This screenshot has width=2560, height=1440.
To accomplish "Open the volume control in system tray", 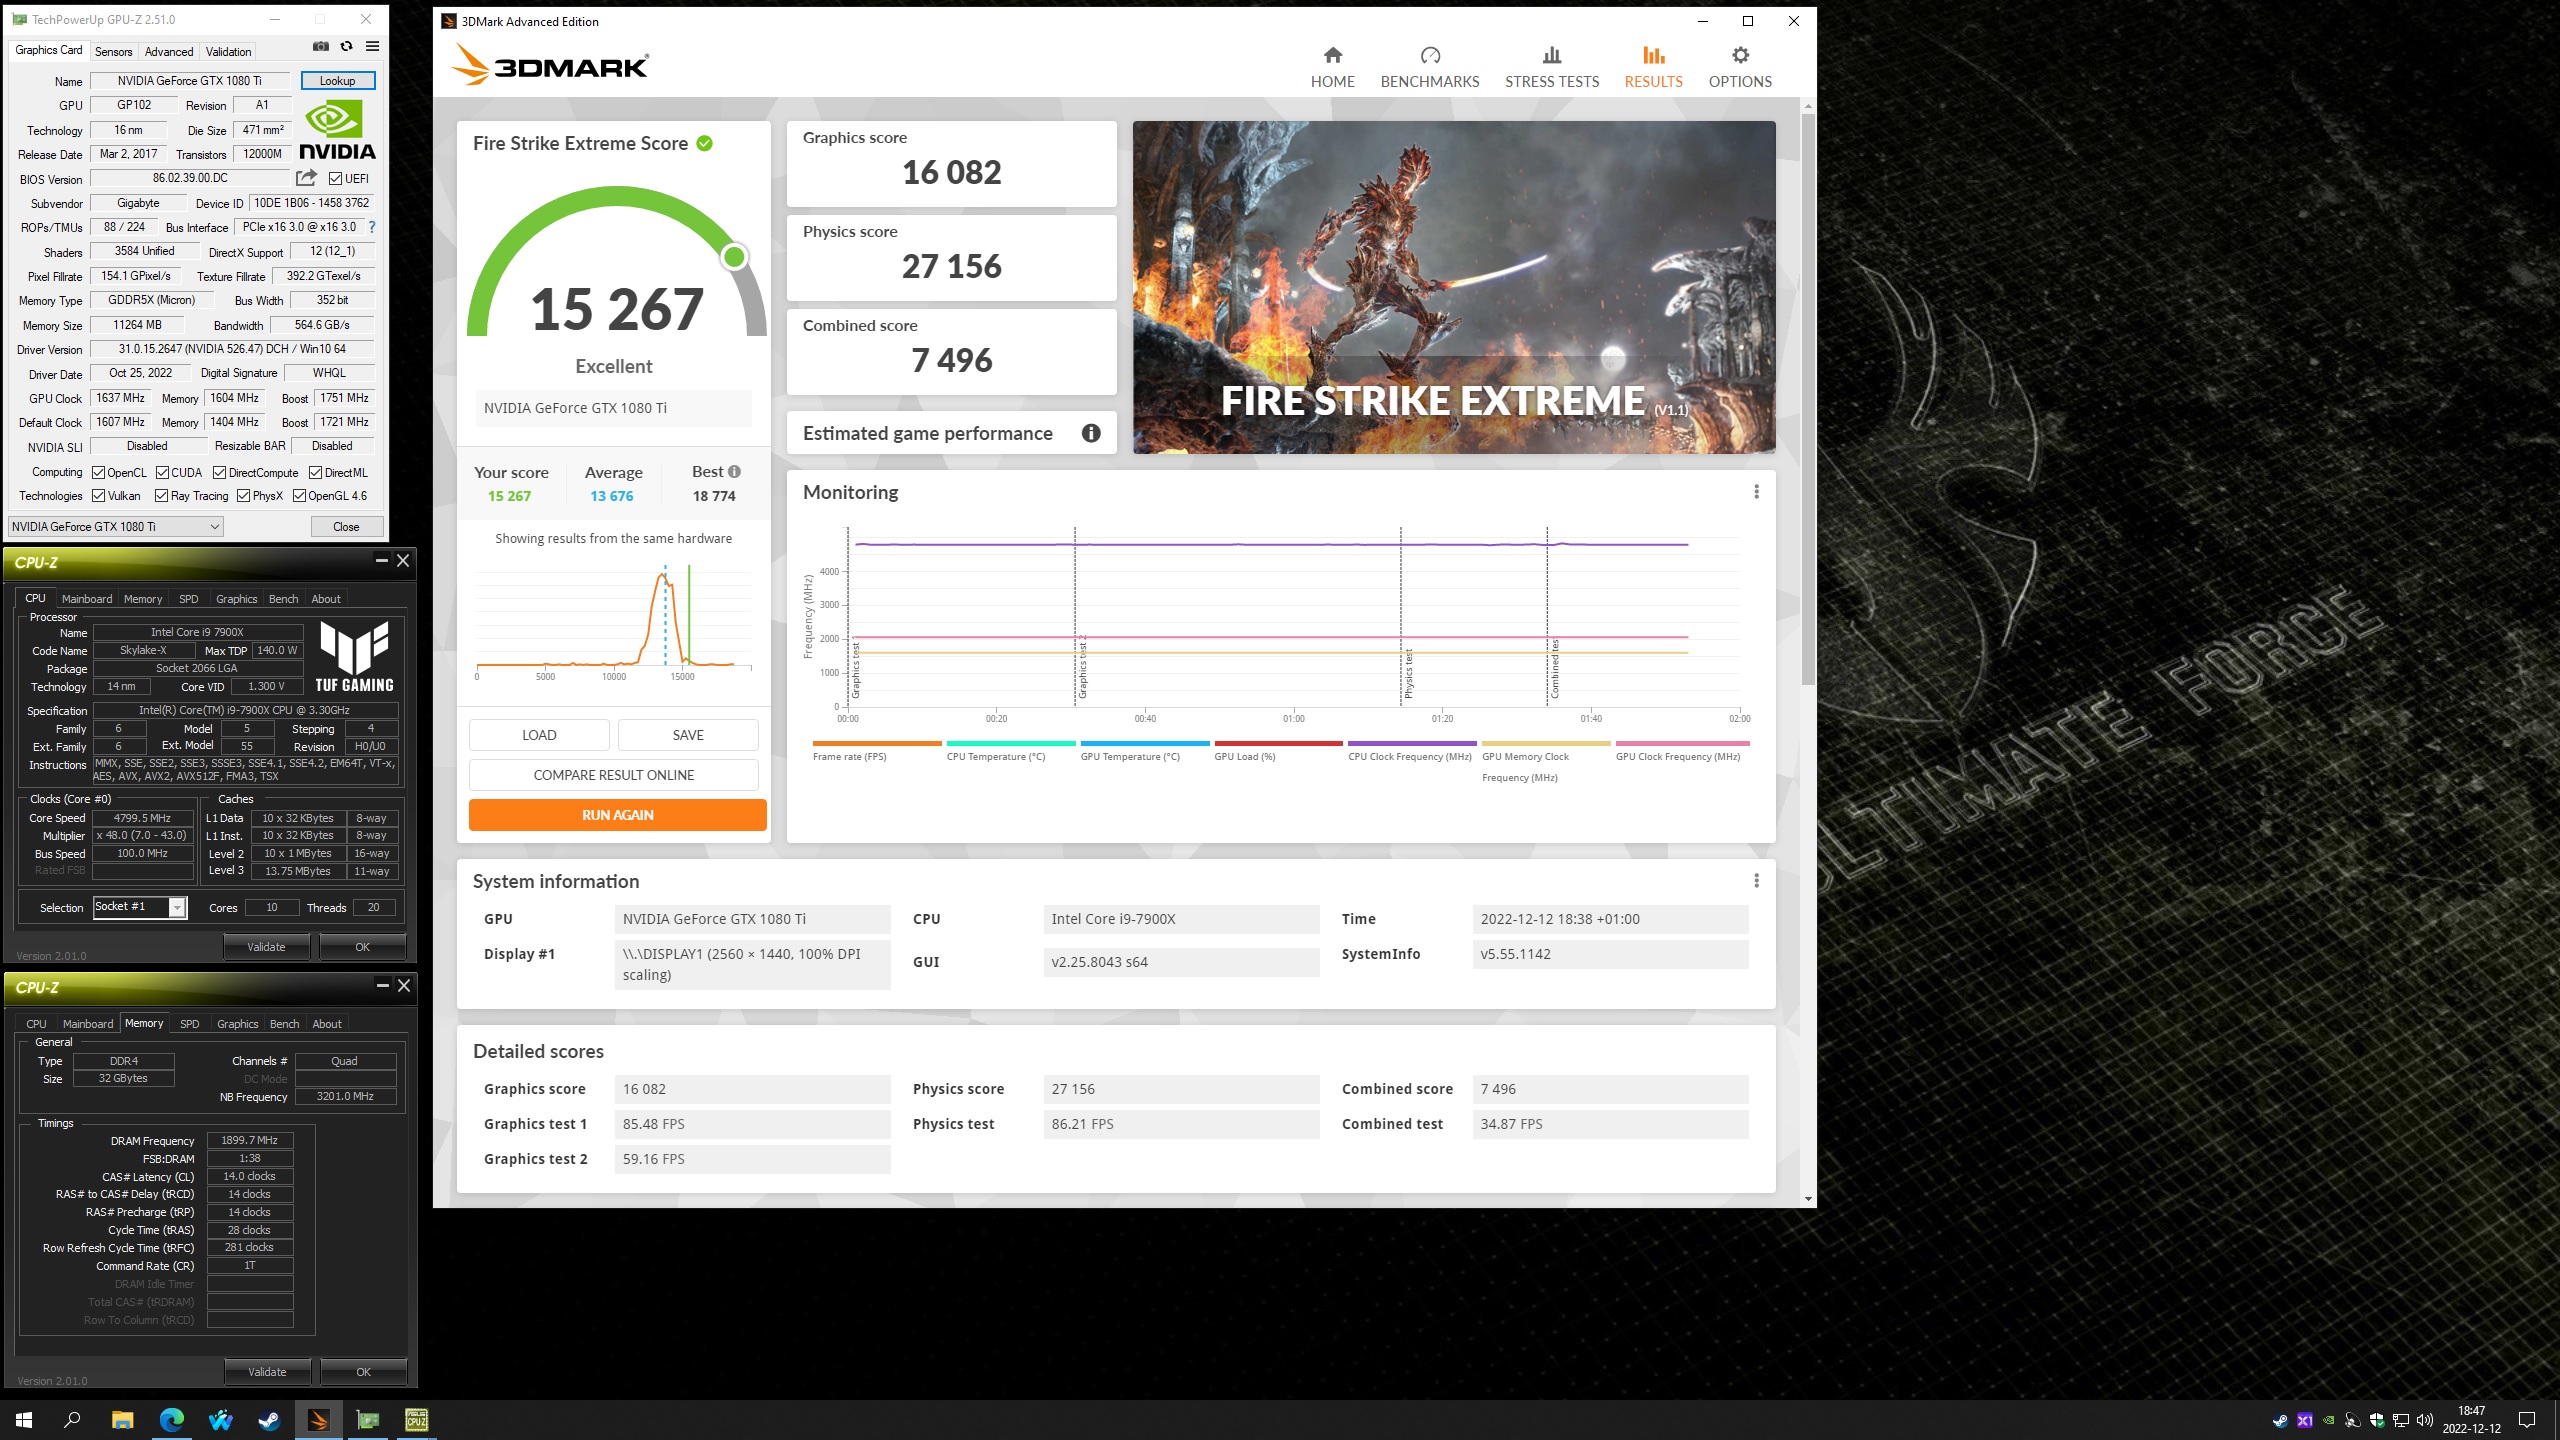I will point(2424,1420).
